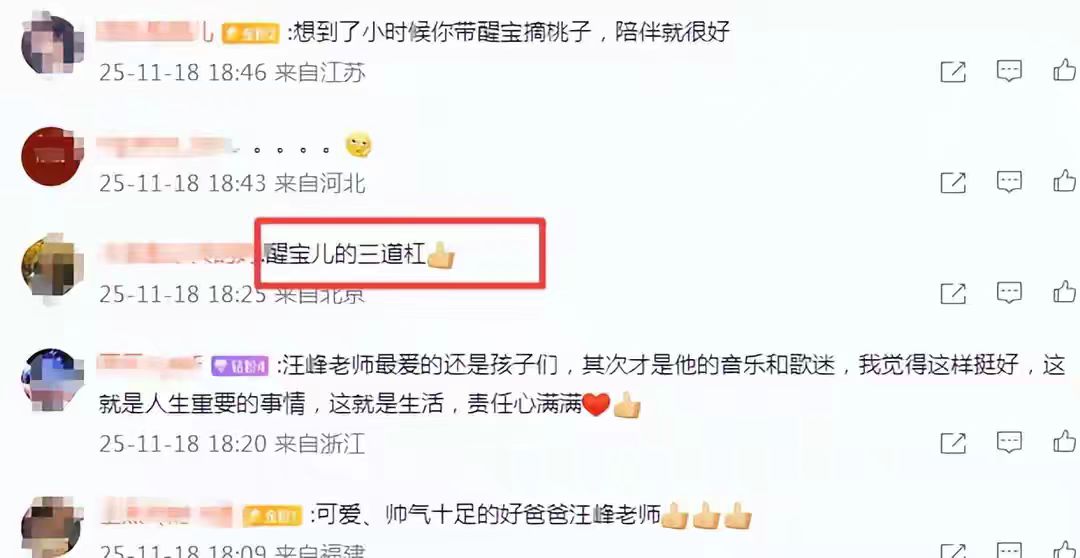View profile picture of the Beijing commenter
The image size is (1080, 558).
click(x=52, y=267)
